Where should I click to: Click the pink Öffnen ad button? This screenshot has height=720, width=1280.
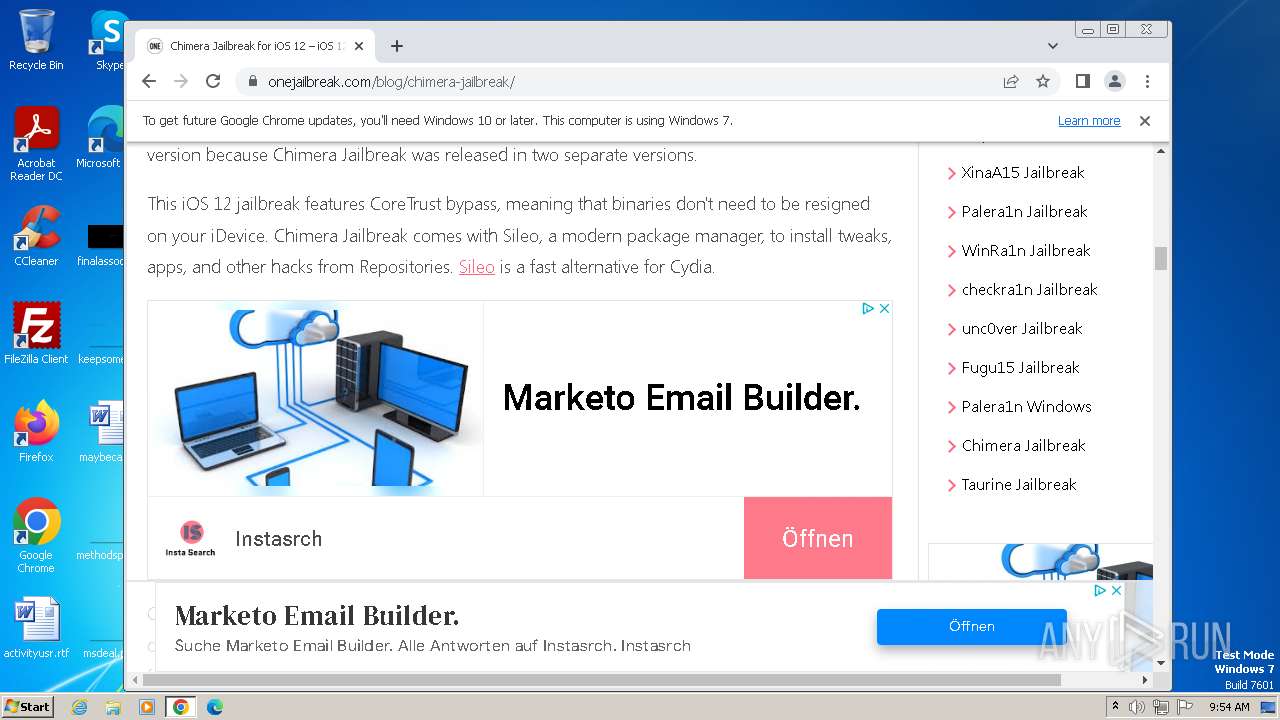(817, 538)
